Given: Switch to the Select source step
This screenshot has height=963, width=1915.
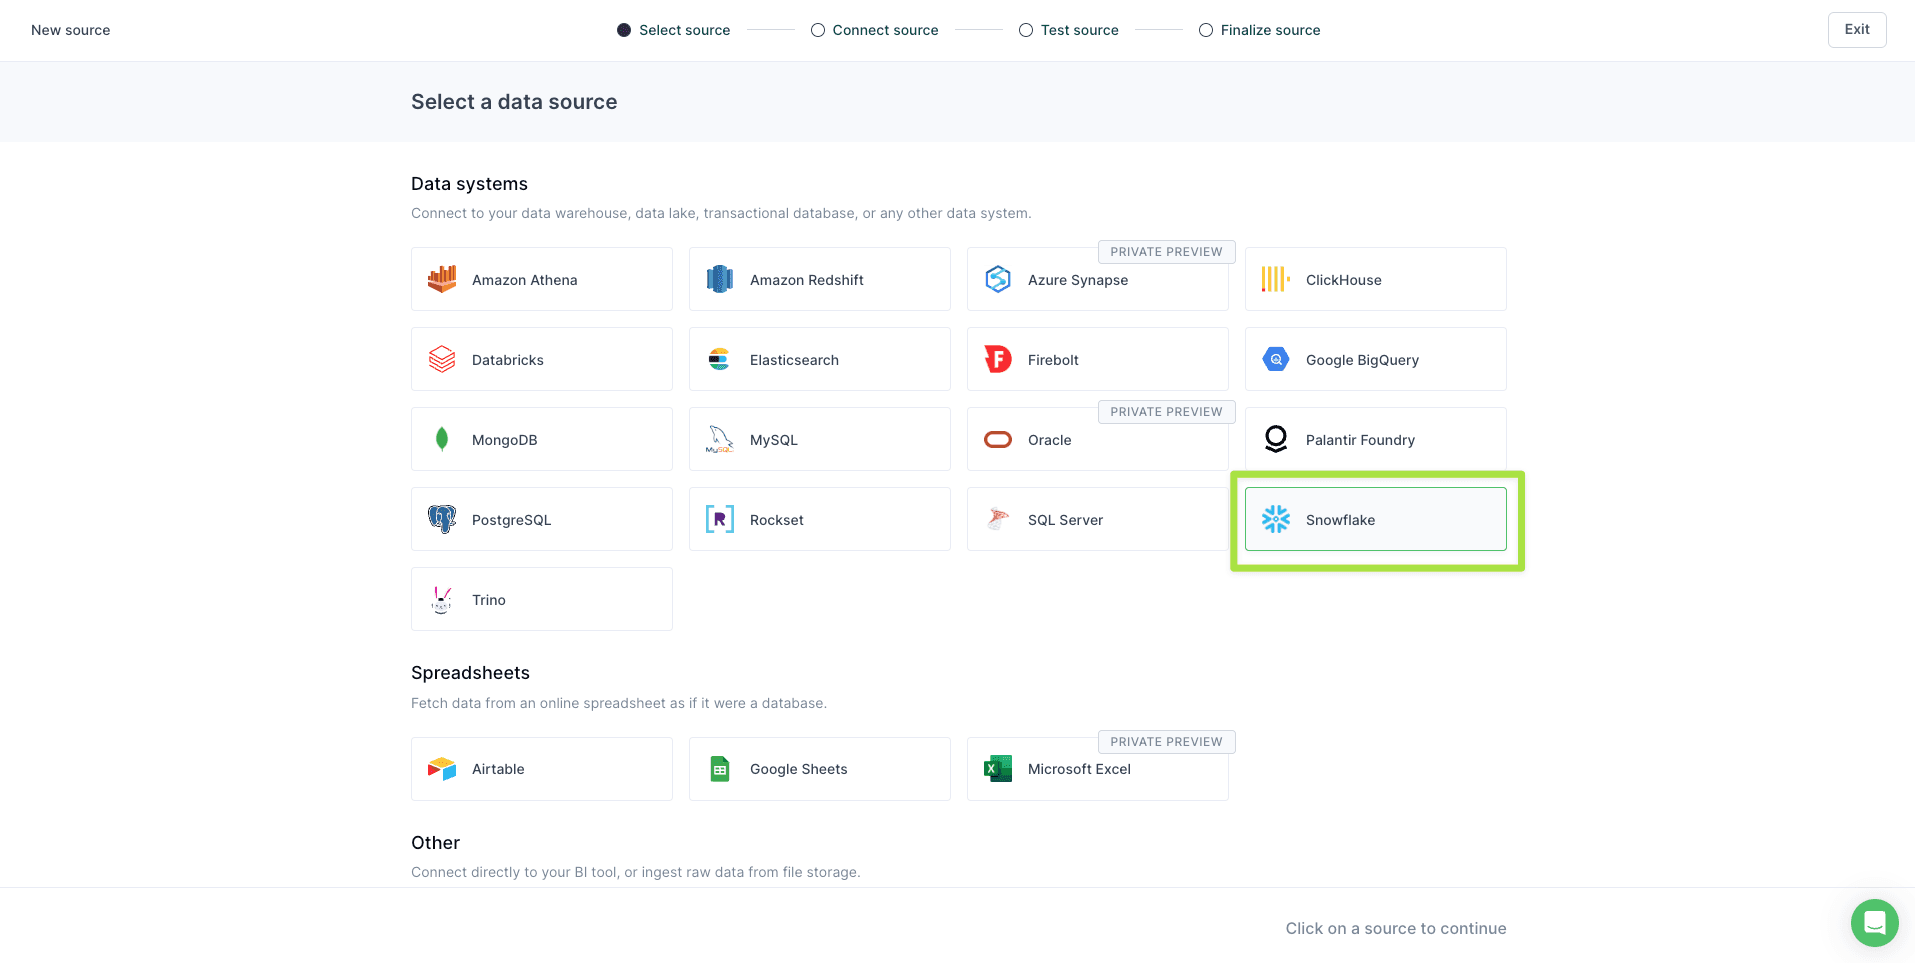Looking at the screenshot, I should pyautogui.click(x=624, y=30).
